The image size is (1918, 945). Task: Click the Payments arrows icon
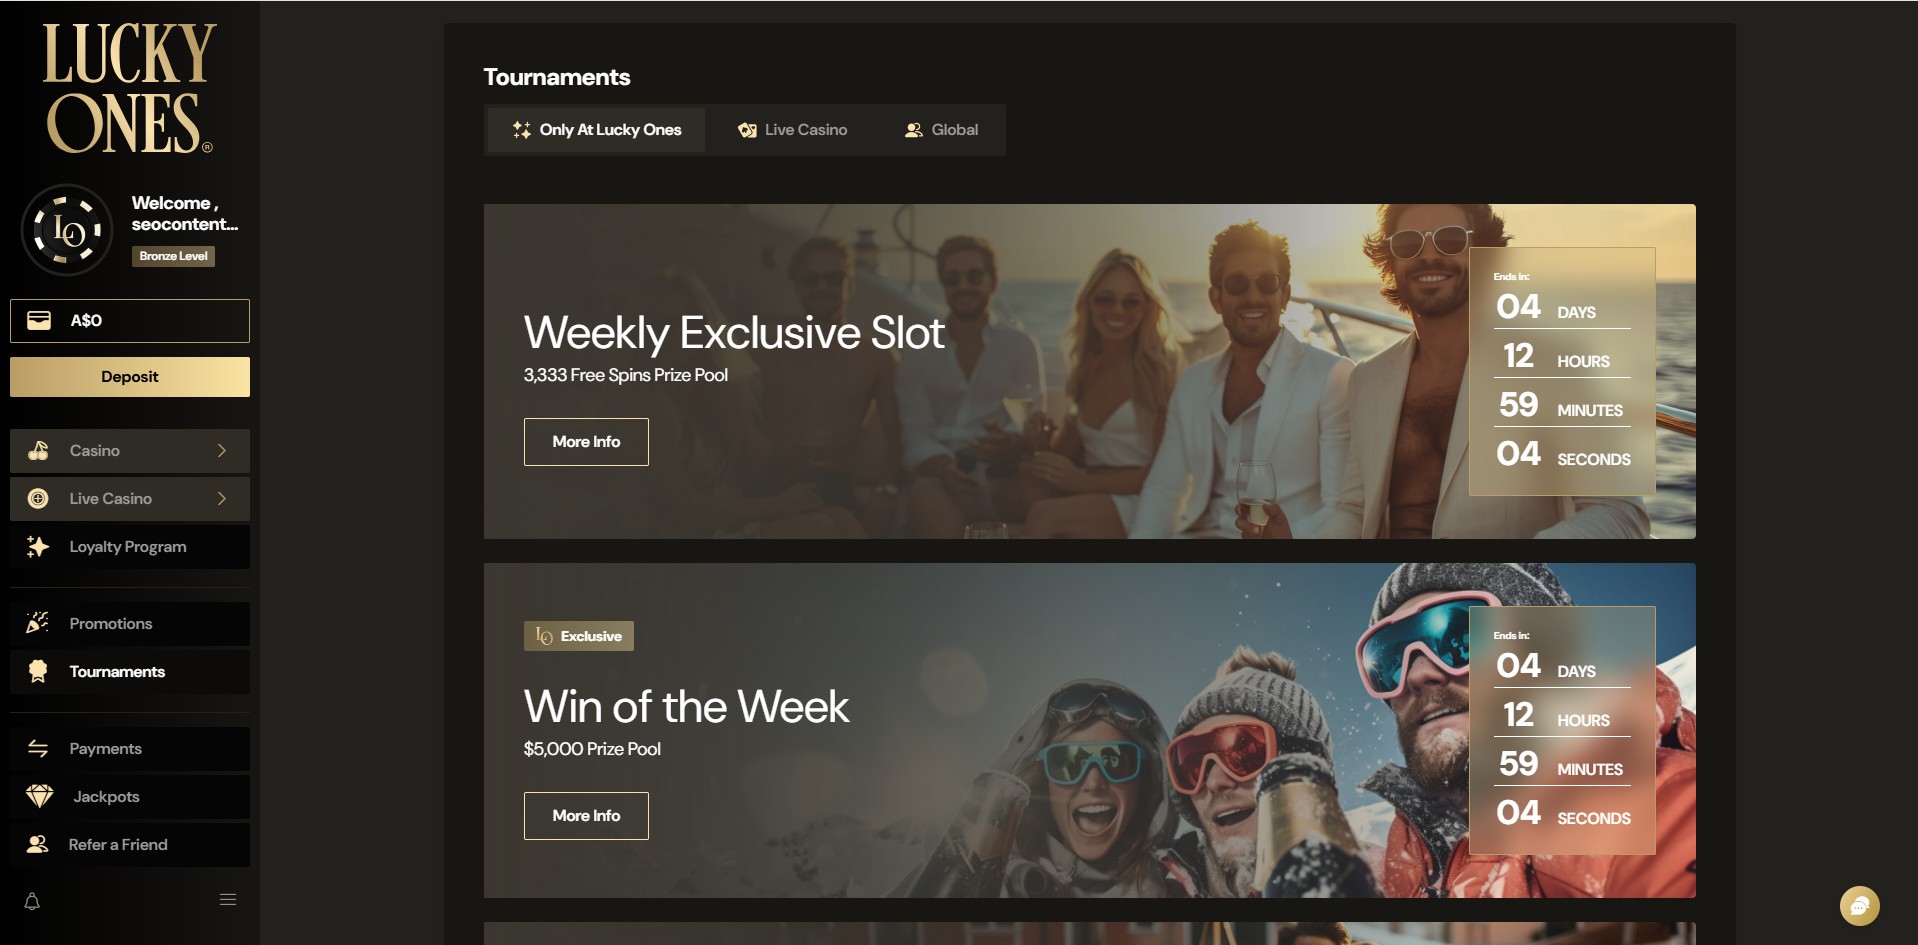coord(38,748)
